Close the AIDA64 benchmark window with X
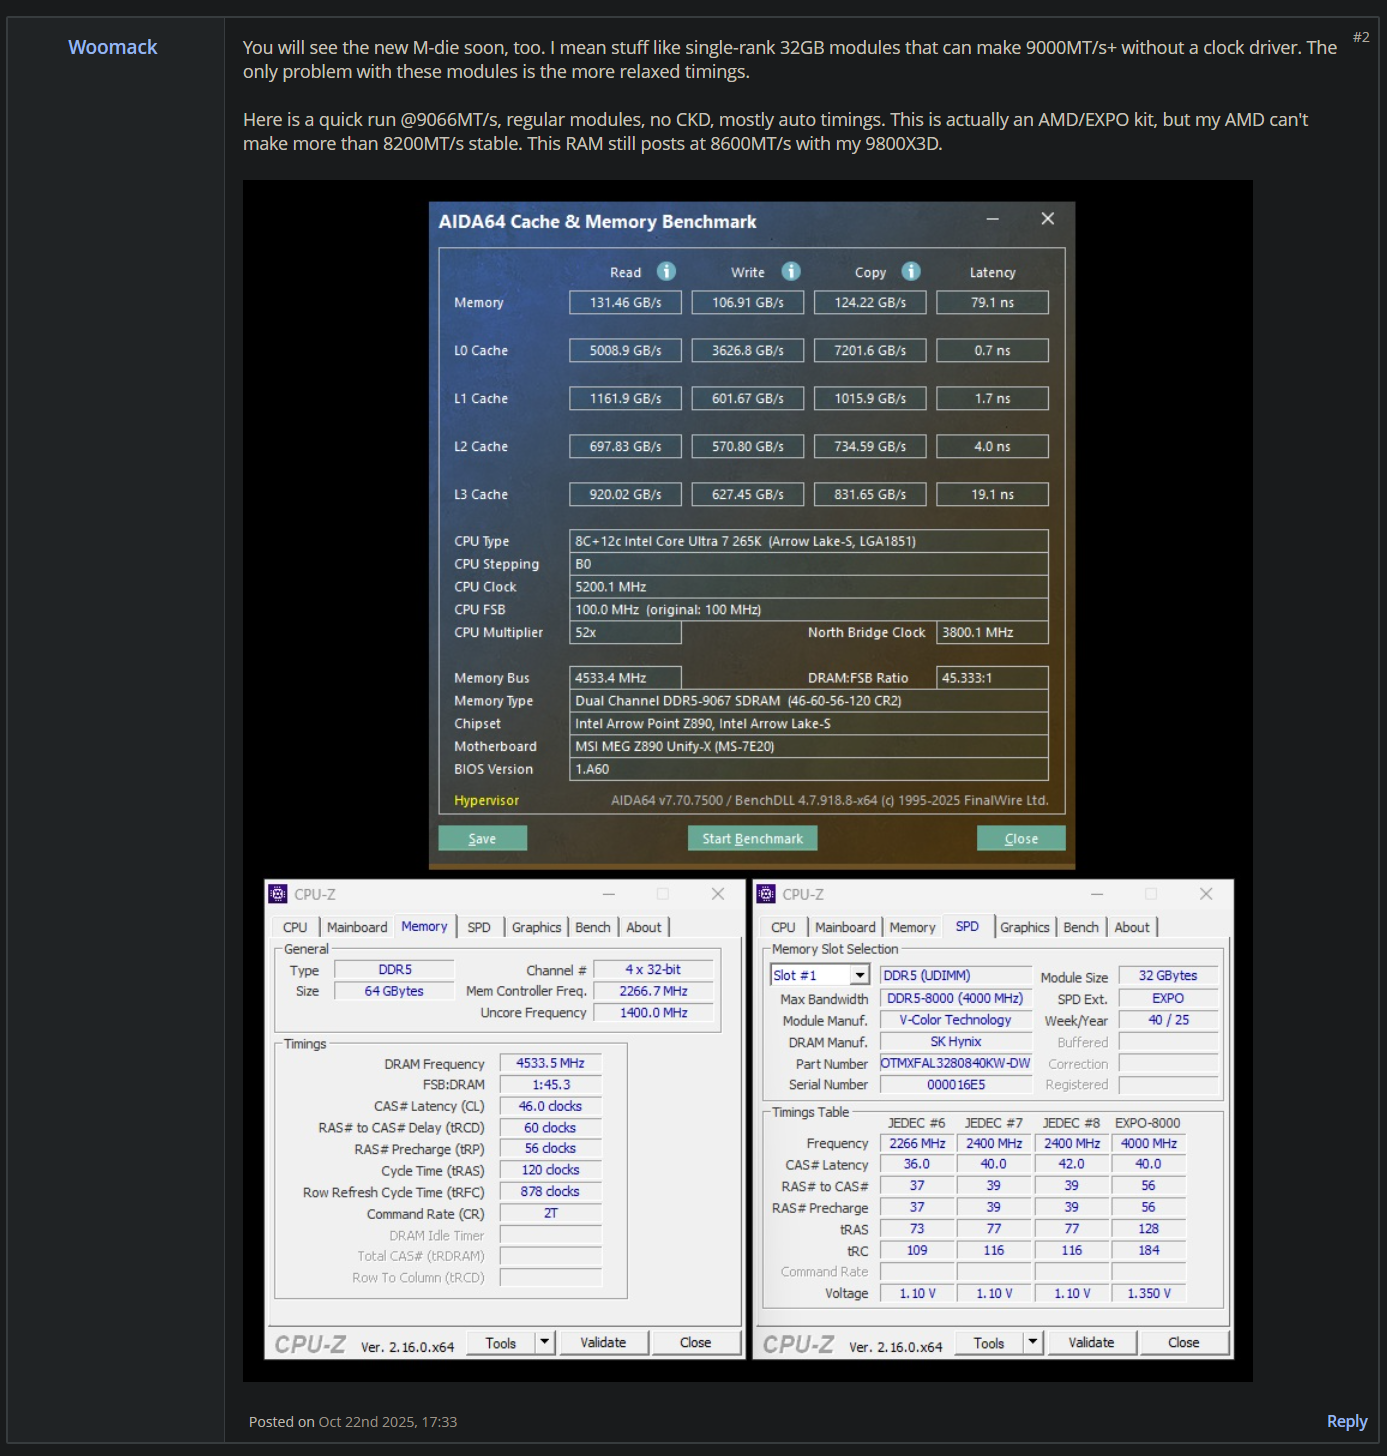 pyautogui.click(x=1047, y=219)
